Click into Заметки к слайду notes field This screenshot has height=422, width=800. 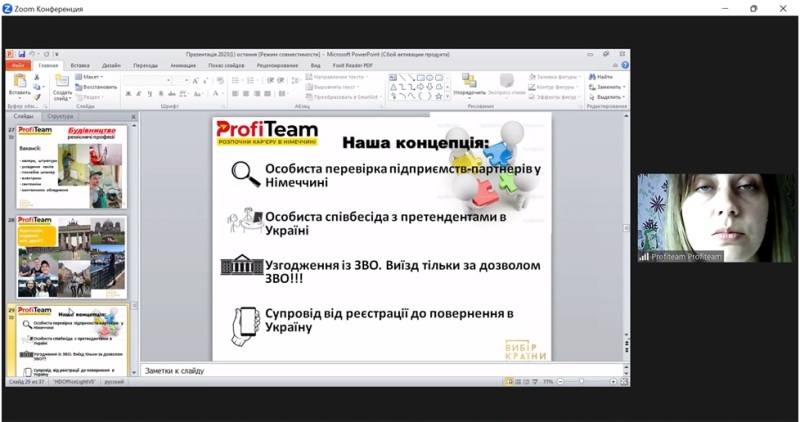[383, 371]
